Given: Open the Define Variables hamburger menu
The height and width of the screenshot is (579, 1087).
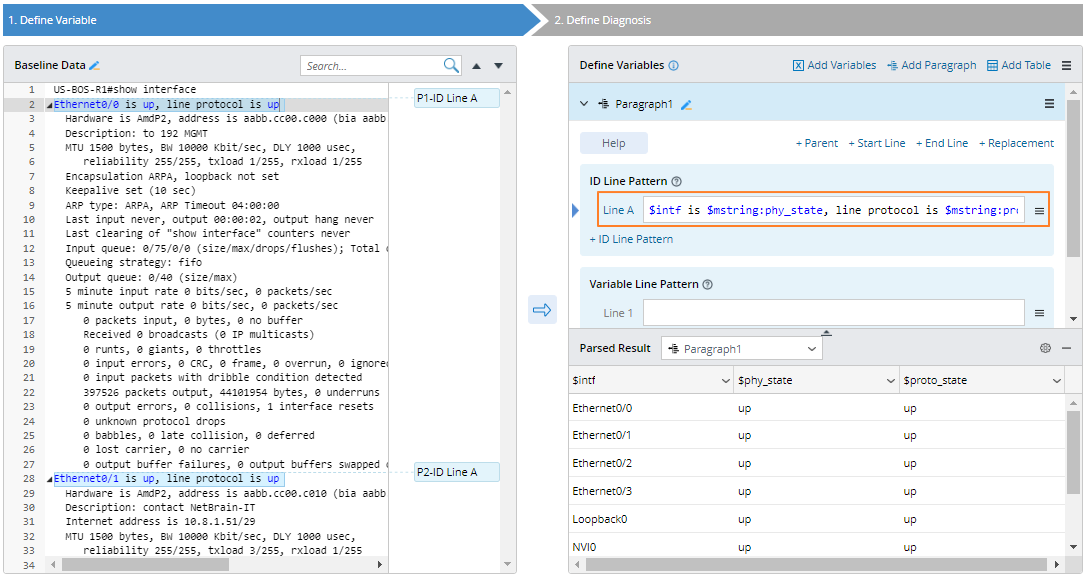Looking at the screenshot, I should pos(1066,65).
